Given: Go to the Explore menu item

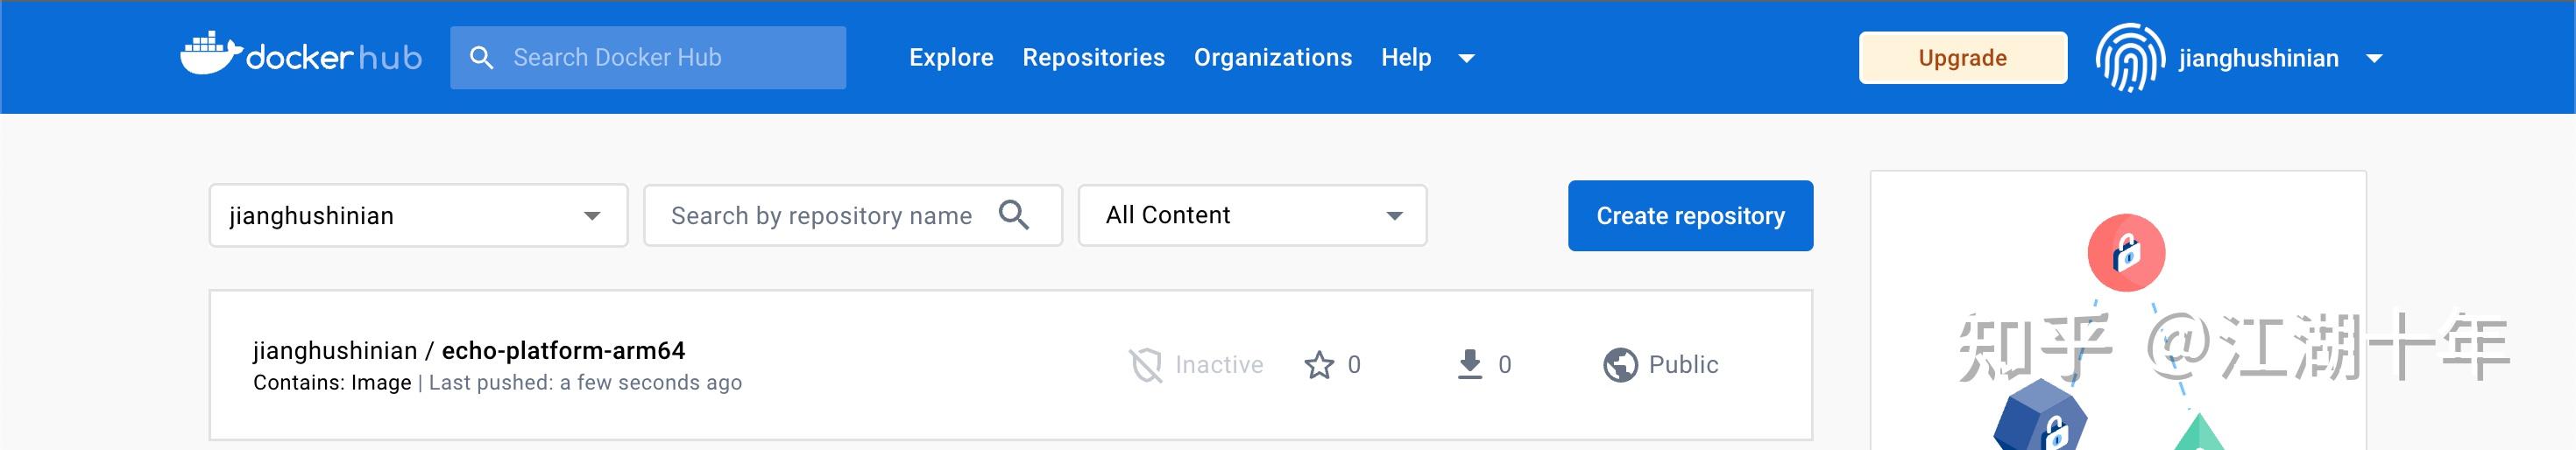Looking at the screenshot, I should (x=951, y=58).
